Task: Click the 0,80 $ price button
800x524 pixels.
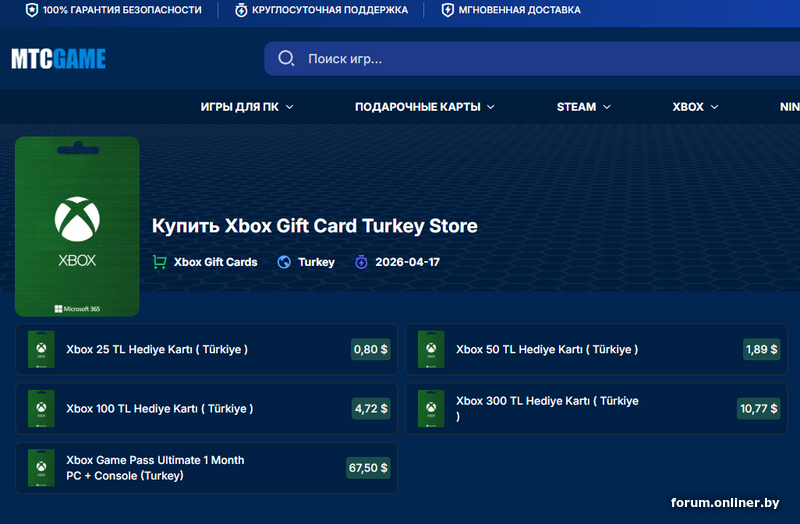Action: [x=370, y=350]
